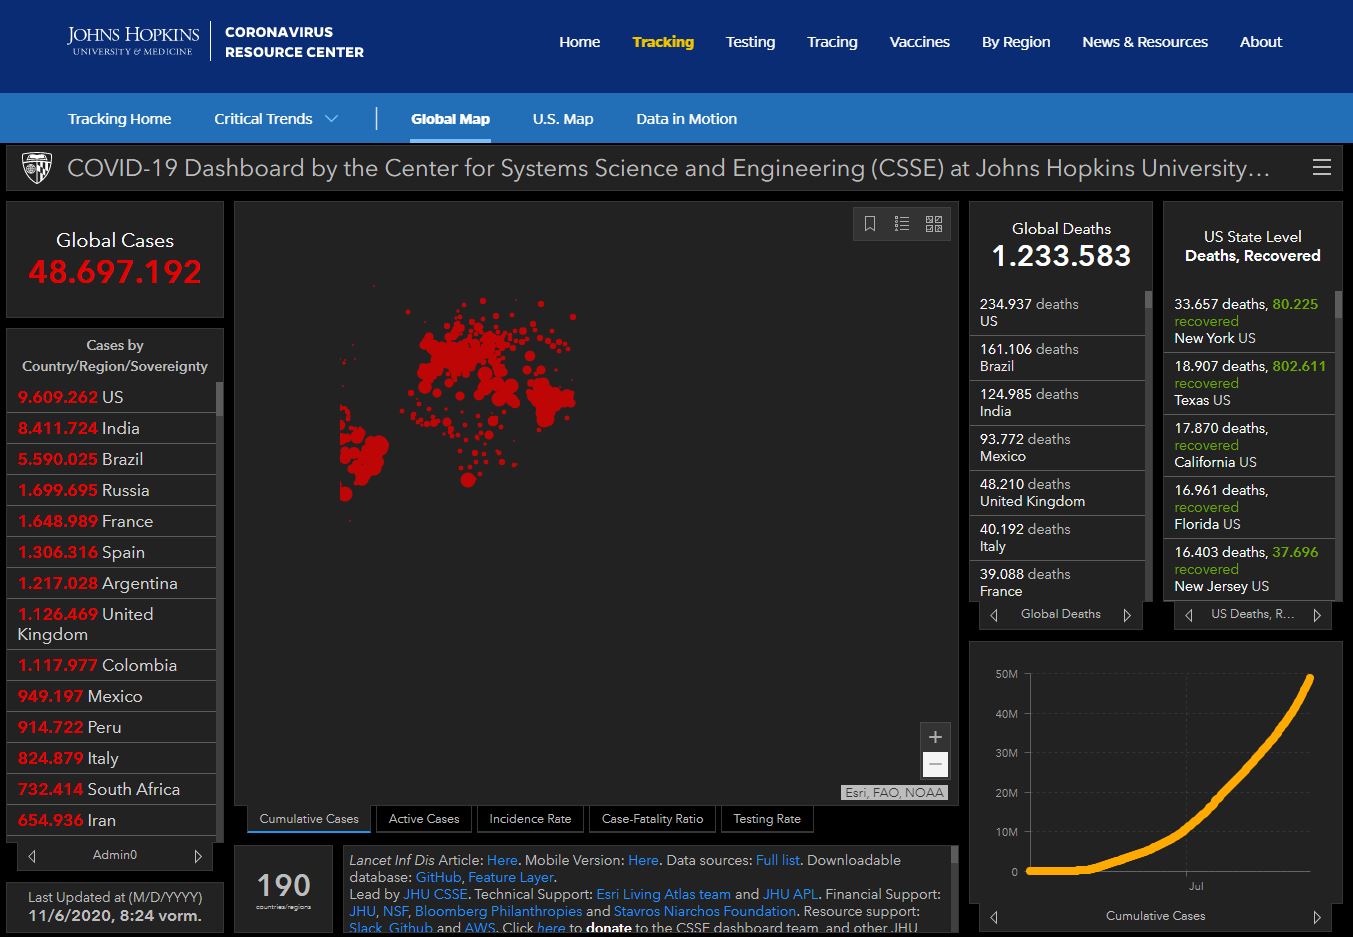Open the Vaccines navigation item
This screenshot has height=937, width=1353.
(x=919, y=42)
